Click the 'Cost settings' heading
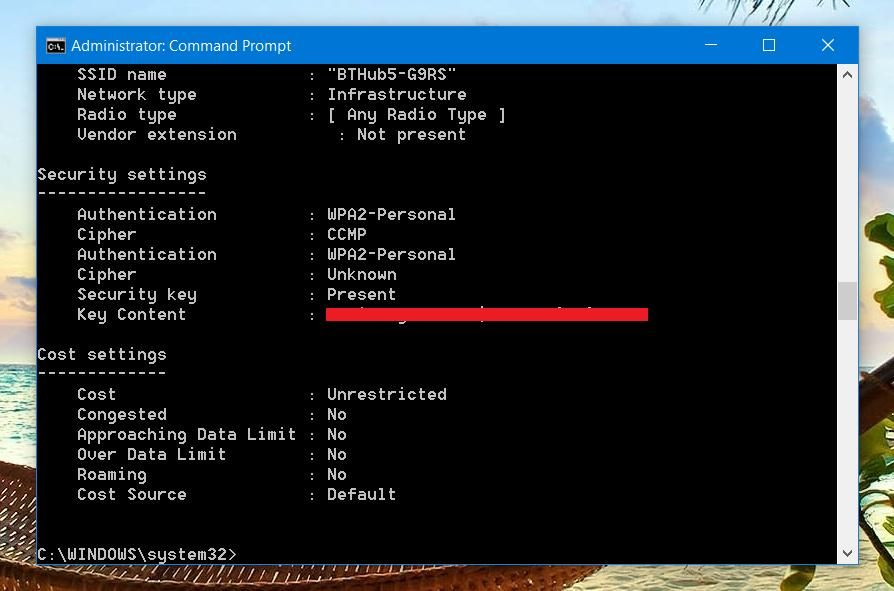Viewport: 894px width, 591px height. [x=102, y=354]
